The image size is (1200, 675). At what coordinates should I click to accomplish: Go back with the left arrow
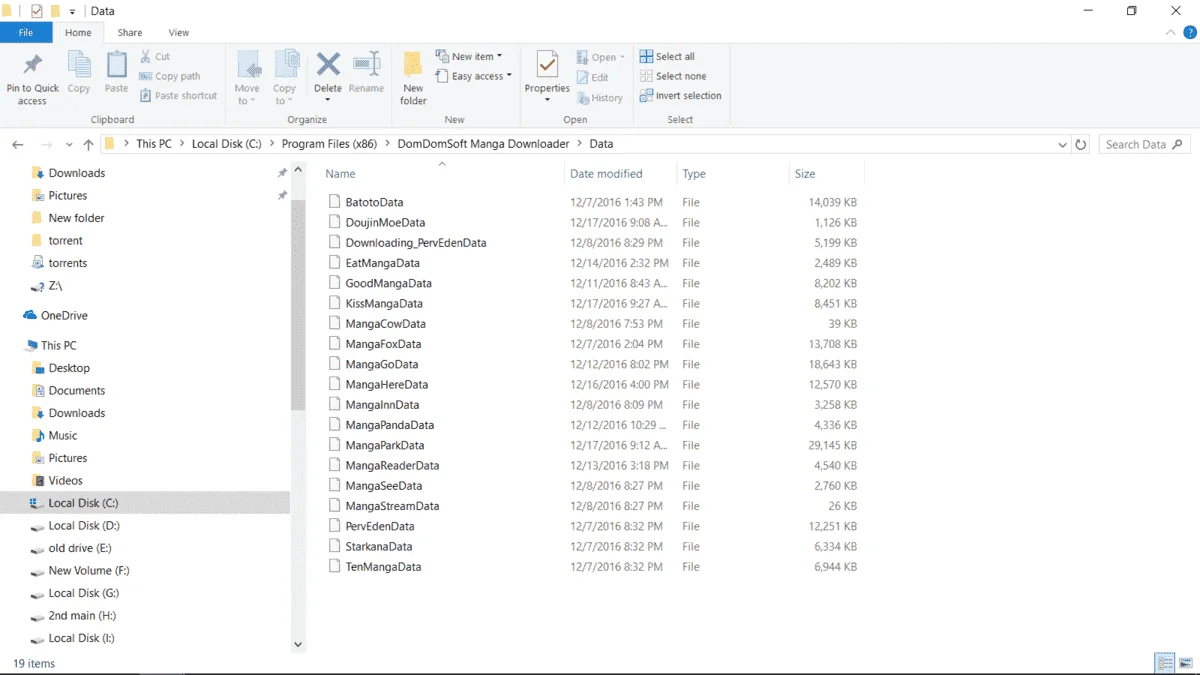click(18, 144)
